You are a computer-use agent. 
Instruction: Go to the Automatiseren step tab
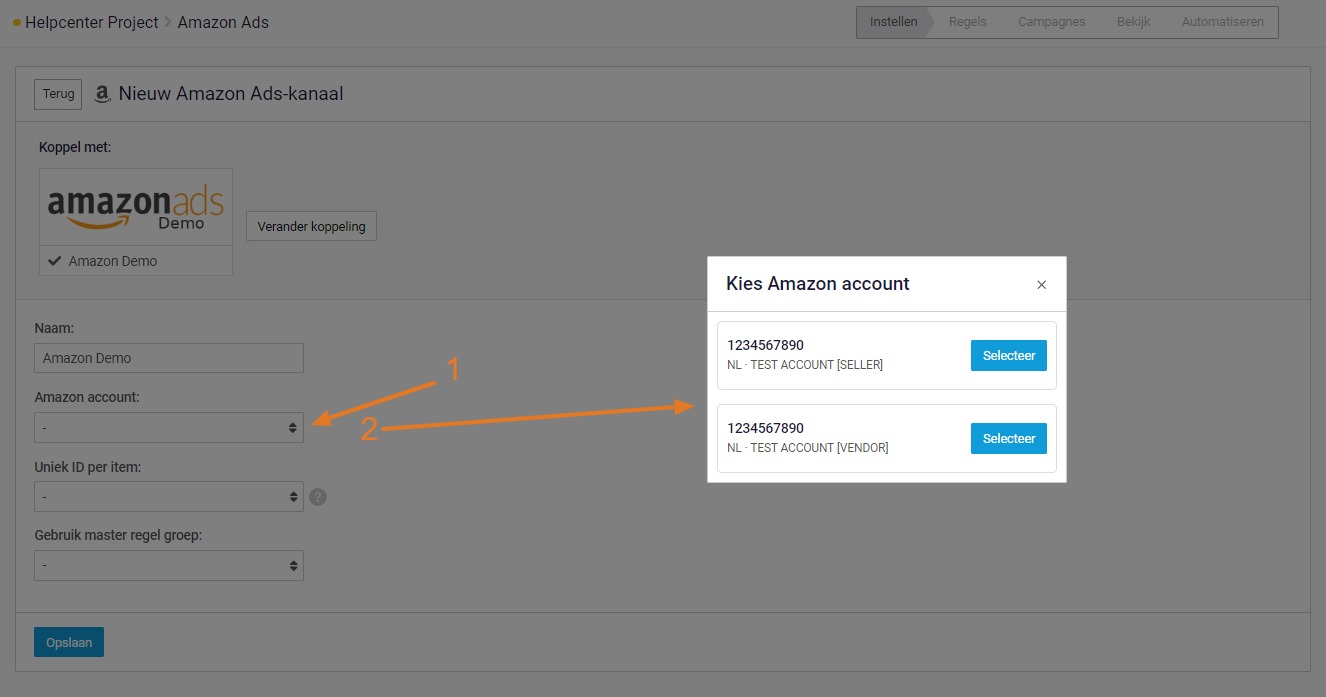[1222, 22]
